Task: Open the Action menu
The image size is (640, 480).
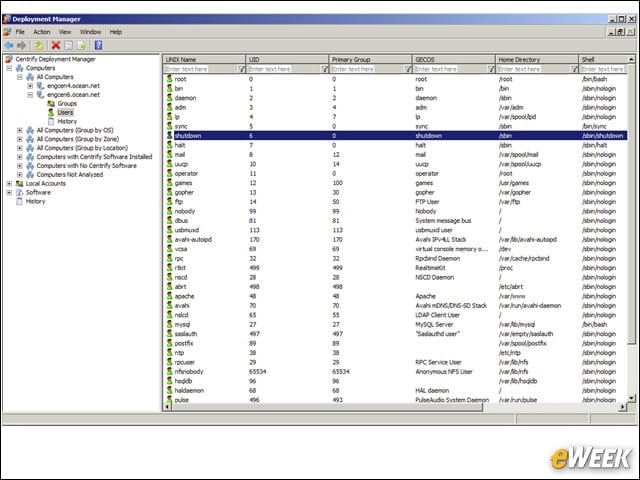Action: (x=42, y=32)
